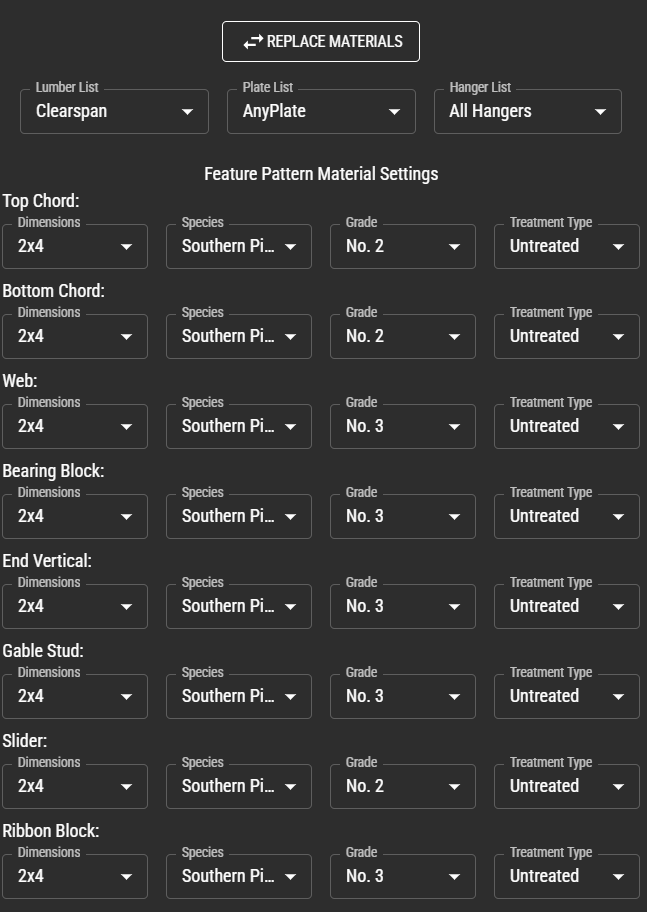647x912 pixels.
Task: Select Bottom Chord Species dropdown
Action: click(x=239, y=336)
